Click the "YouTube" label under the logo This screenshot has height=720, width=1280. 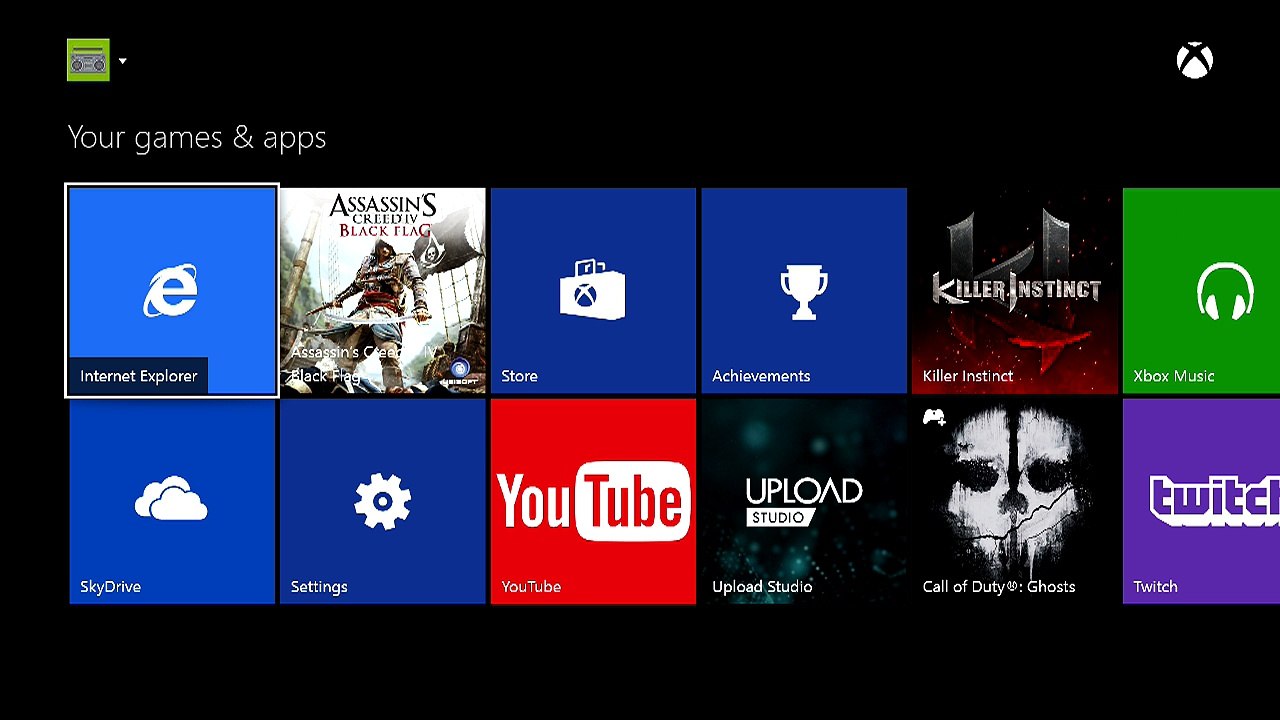[531, 587]
